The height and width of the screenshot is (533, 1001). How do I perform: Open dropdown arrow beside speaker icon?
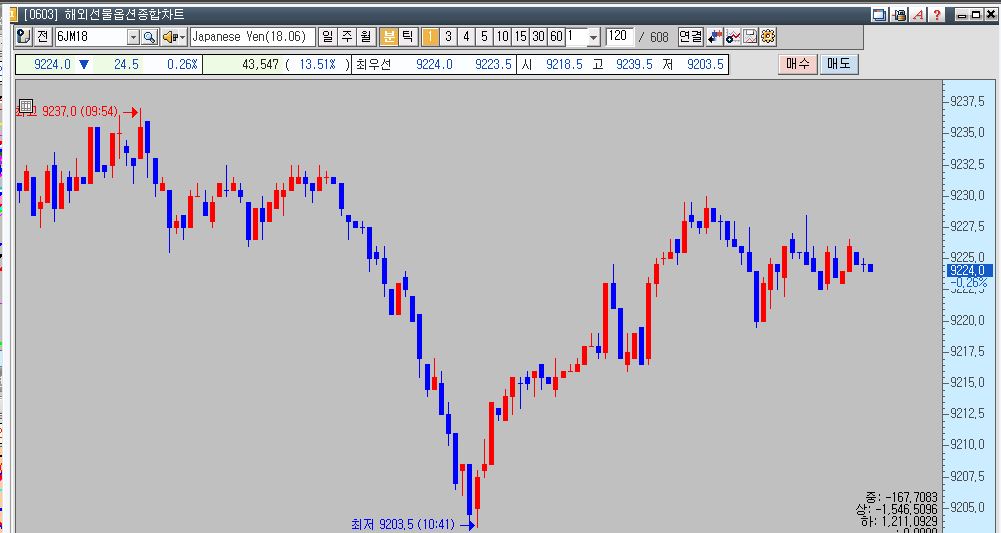182,37
